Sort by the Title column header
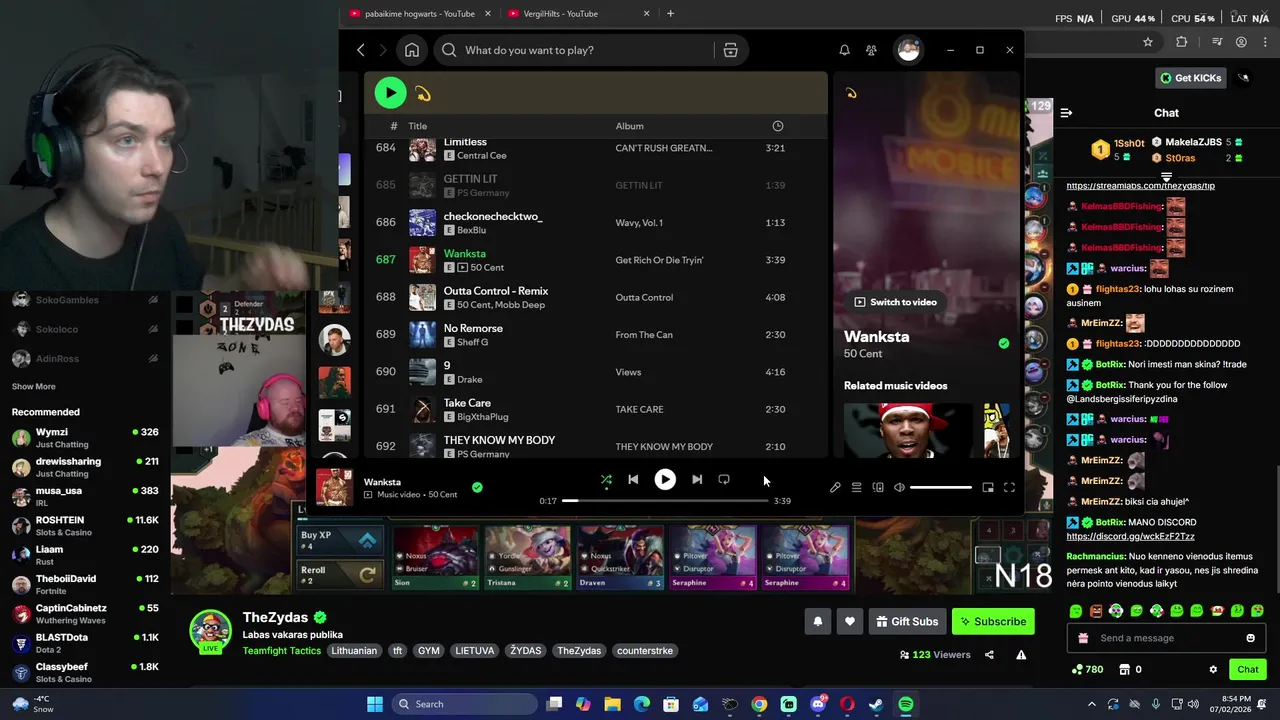Image resolution: width=1280 pixels, height=720 pixels. pos(417,126)
